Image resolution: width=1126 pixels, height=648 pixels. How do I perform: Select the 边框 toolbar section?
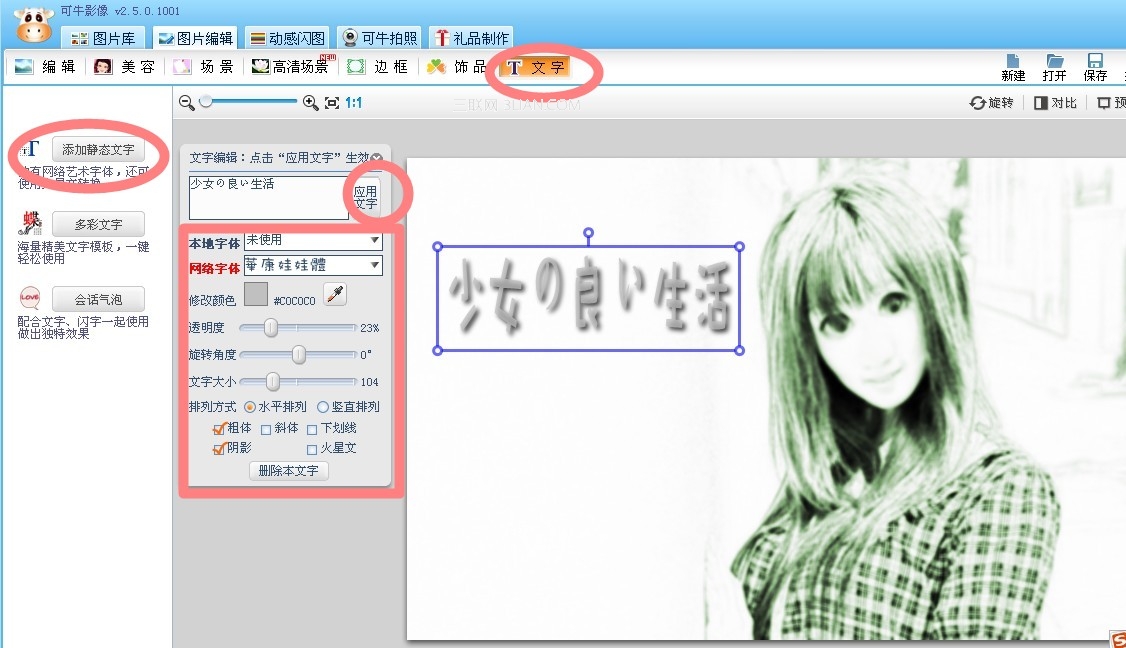click(x=378, y=67)
